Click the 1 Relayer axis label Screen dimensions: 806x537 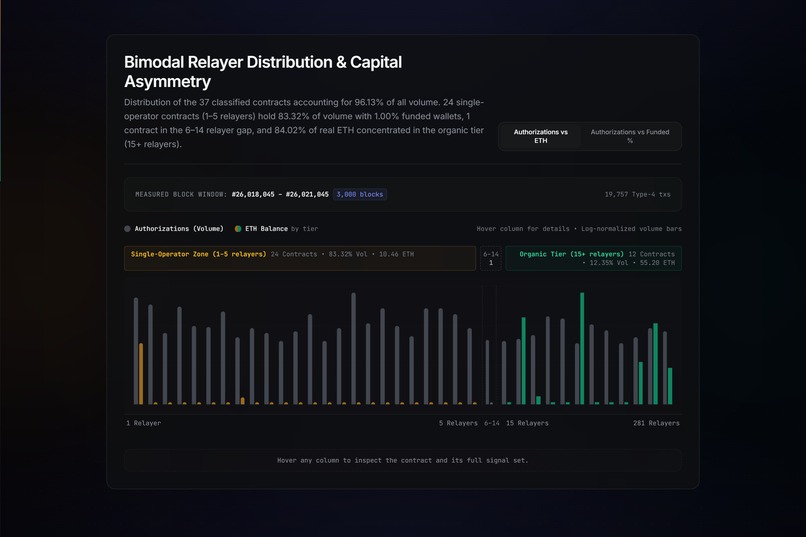point(143,423)
